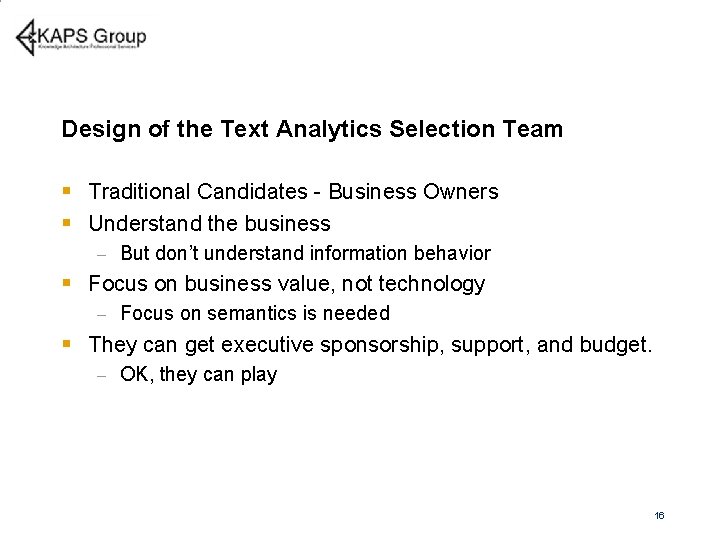The height and width of the screenshot is (540, 720).
Task: Click the 'KAPS Group' logo text
Action: pos(91,35)
